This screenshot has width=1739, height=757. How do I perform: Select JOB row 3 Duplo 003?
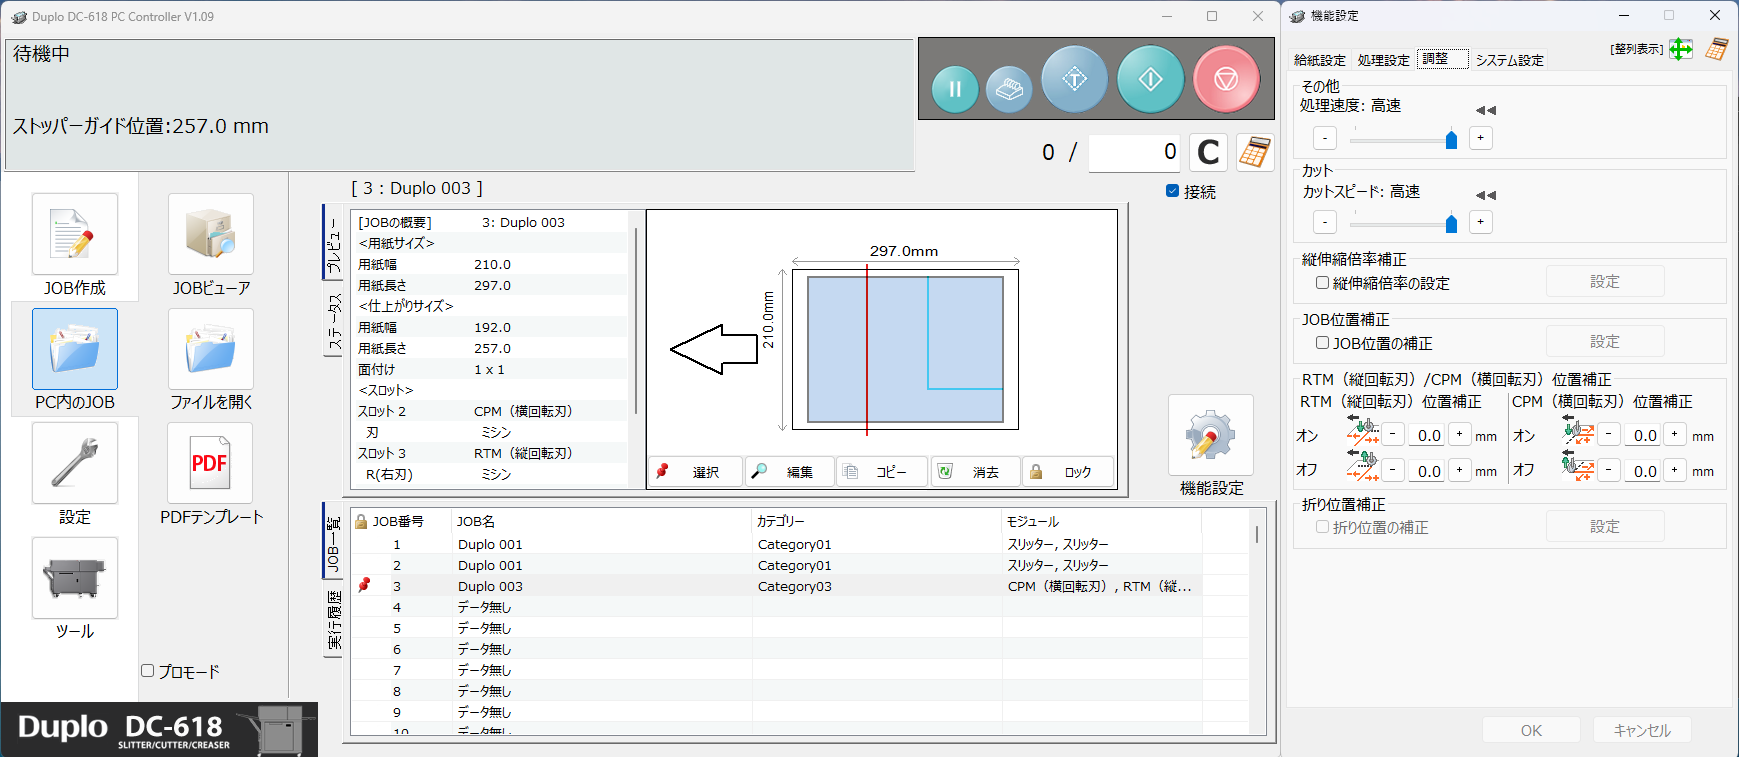tap(800, 586)
